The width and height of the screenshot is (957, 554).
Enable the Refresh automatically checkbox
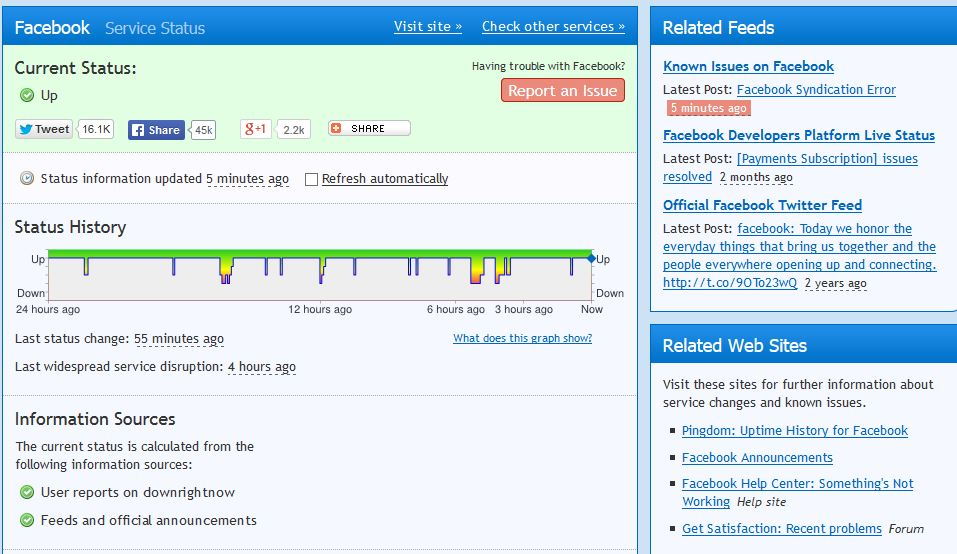tap(311, 179)
